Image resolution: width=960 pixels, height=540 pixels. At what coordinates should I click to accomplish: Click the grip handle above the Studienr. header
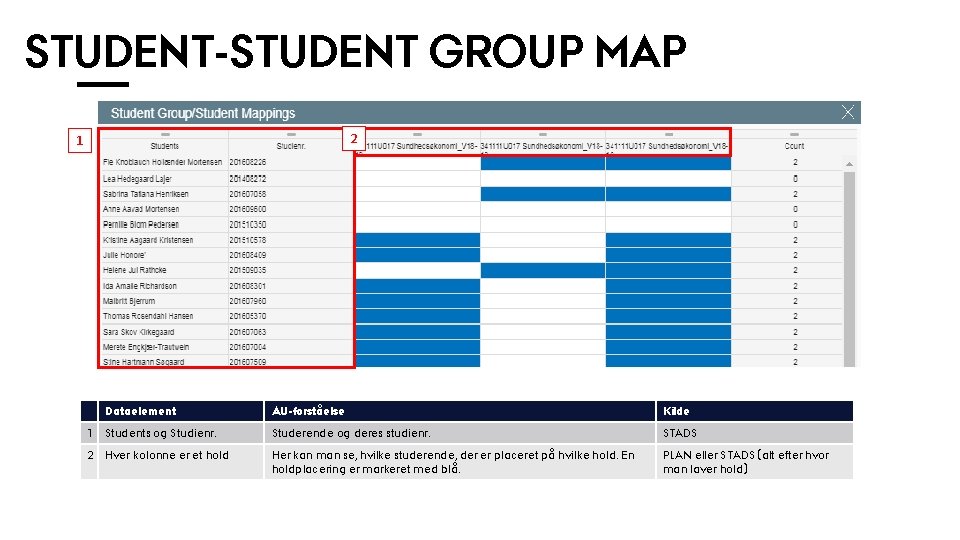[291, 134]
